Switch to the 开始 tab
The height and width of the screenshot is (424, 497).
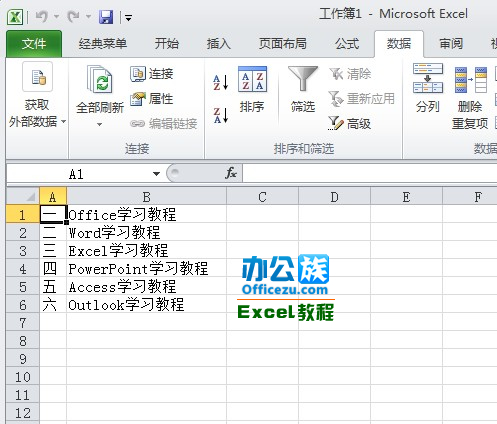167,44
